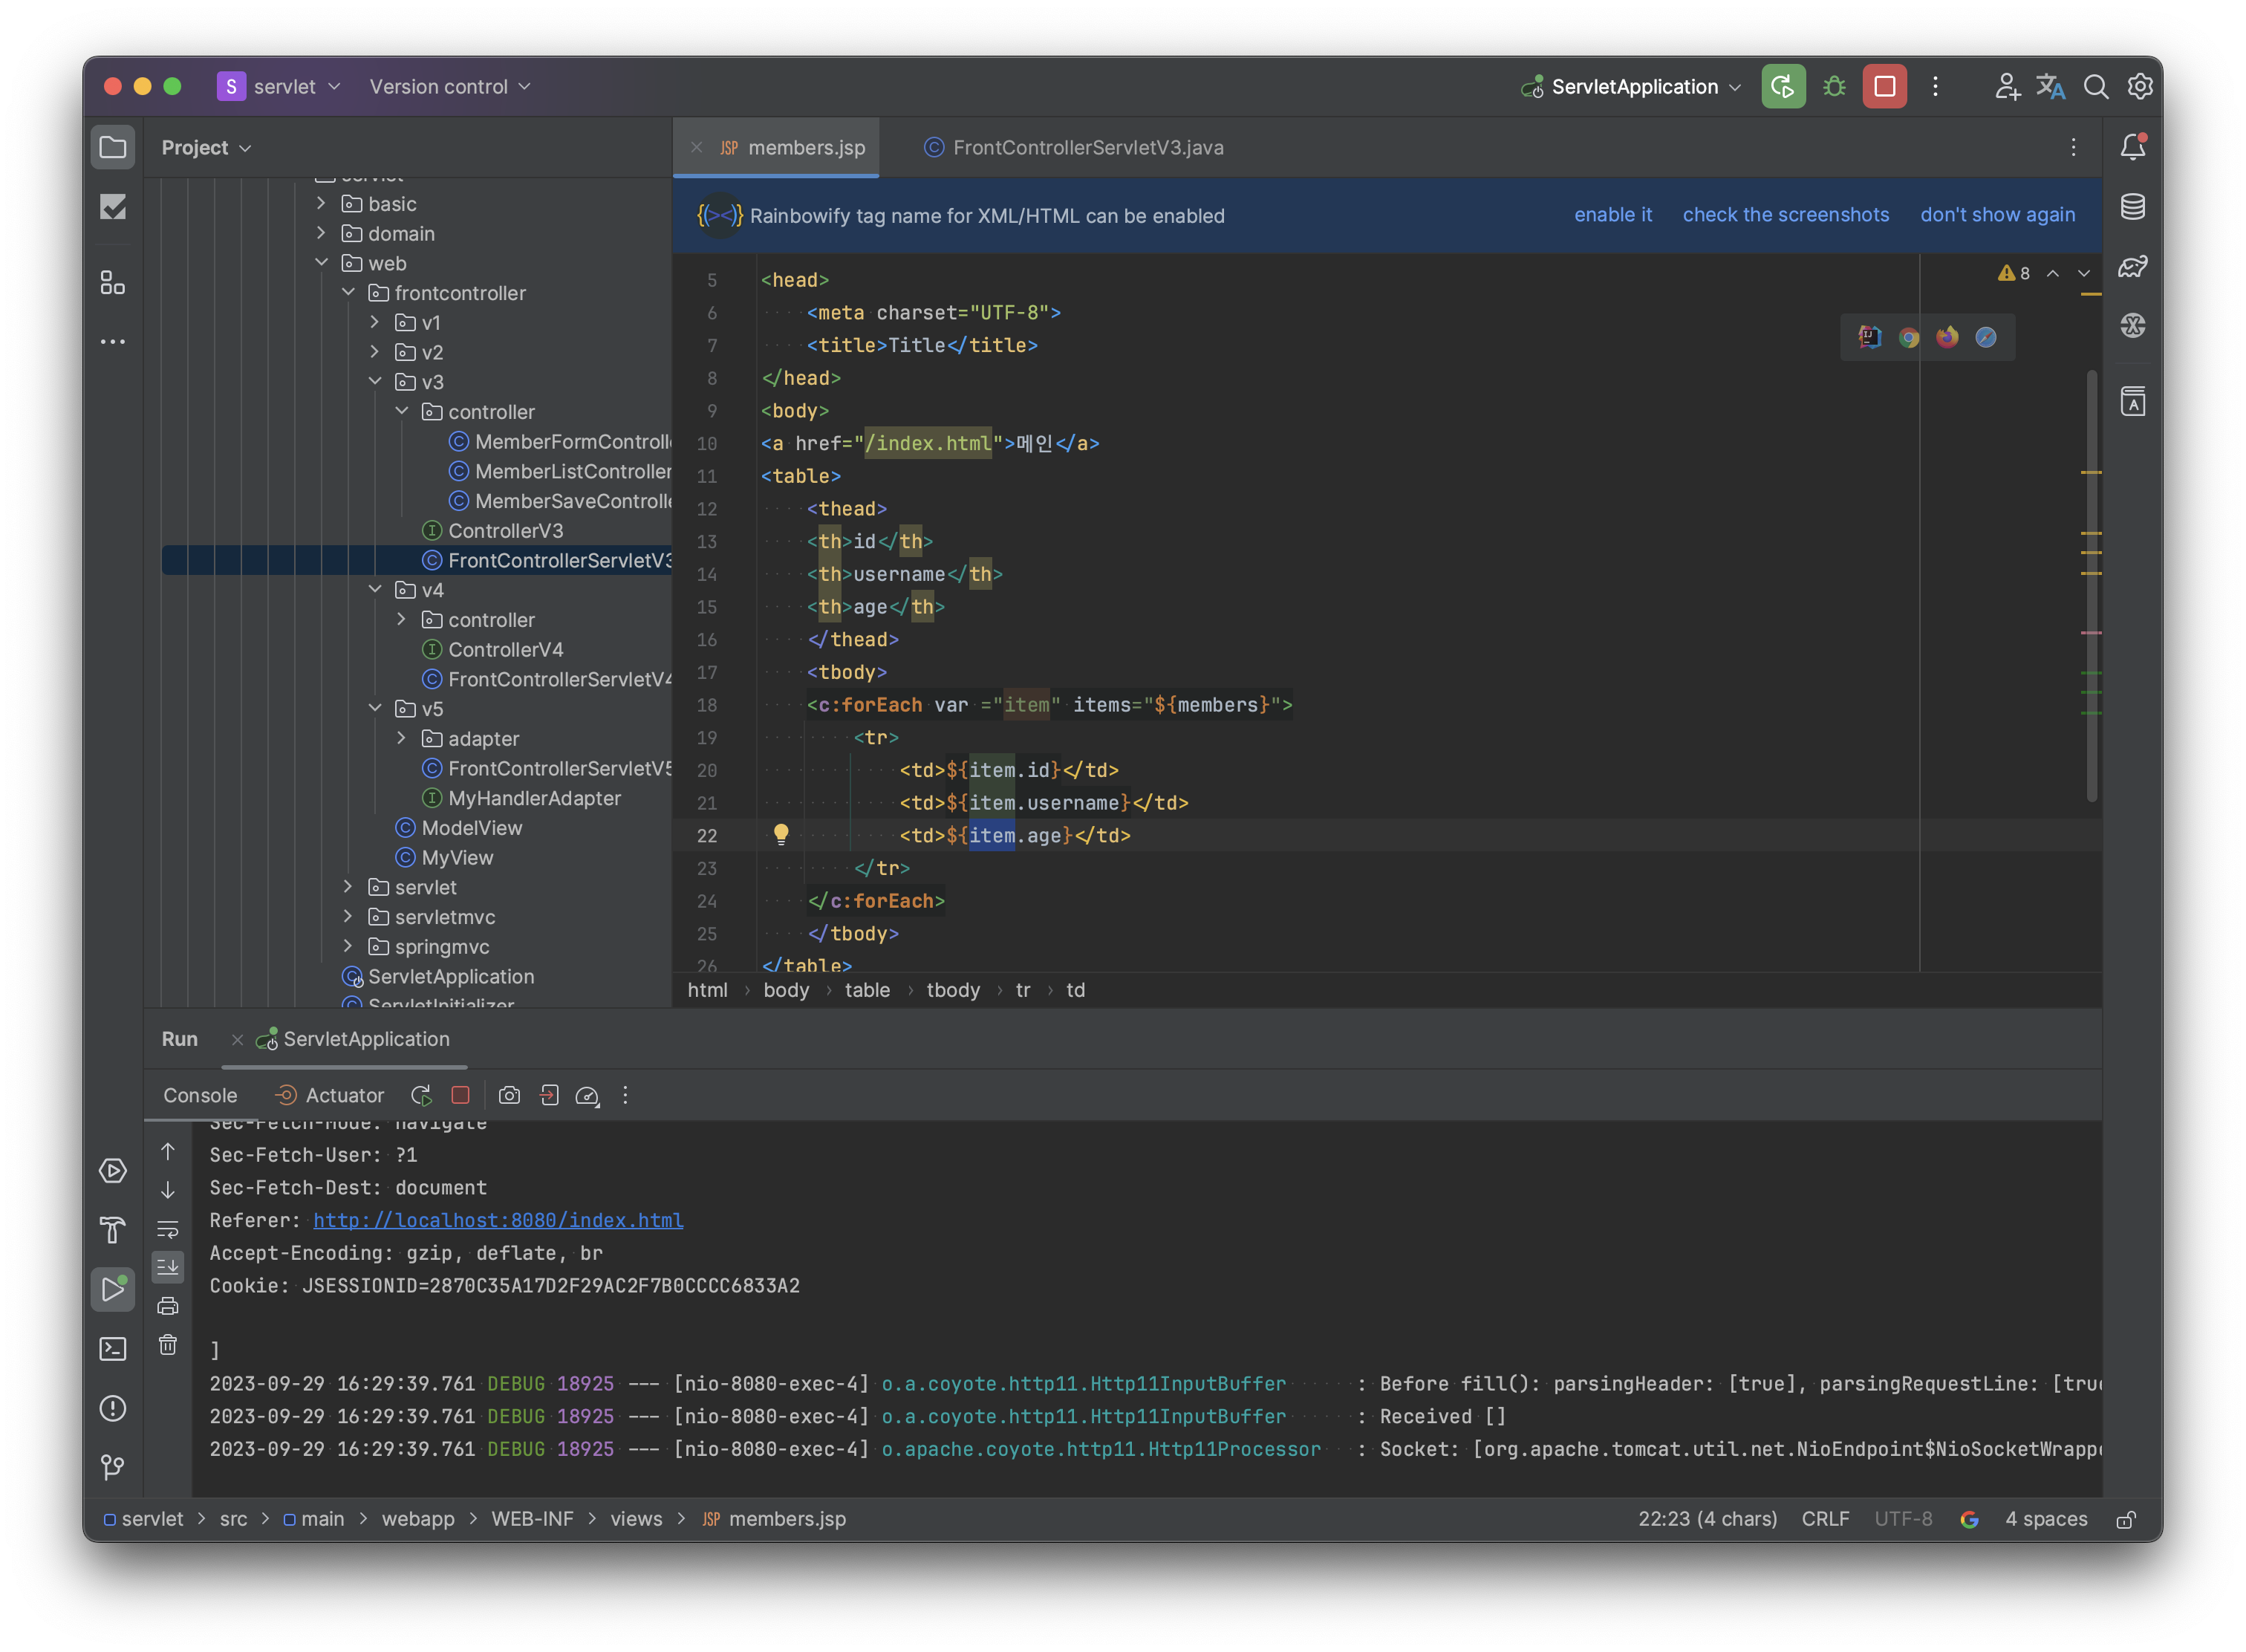
Task: Select ModelView class in project tree
Action: (x=458, y=827)
